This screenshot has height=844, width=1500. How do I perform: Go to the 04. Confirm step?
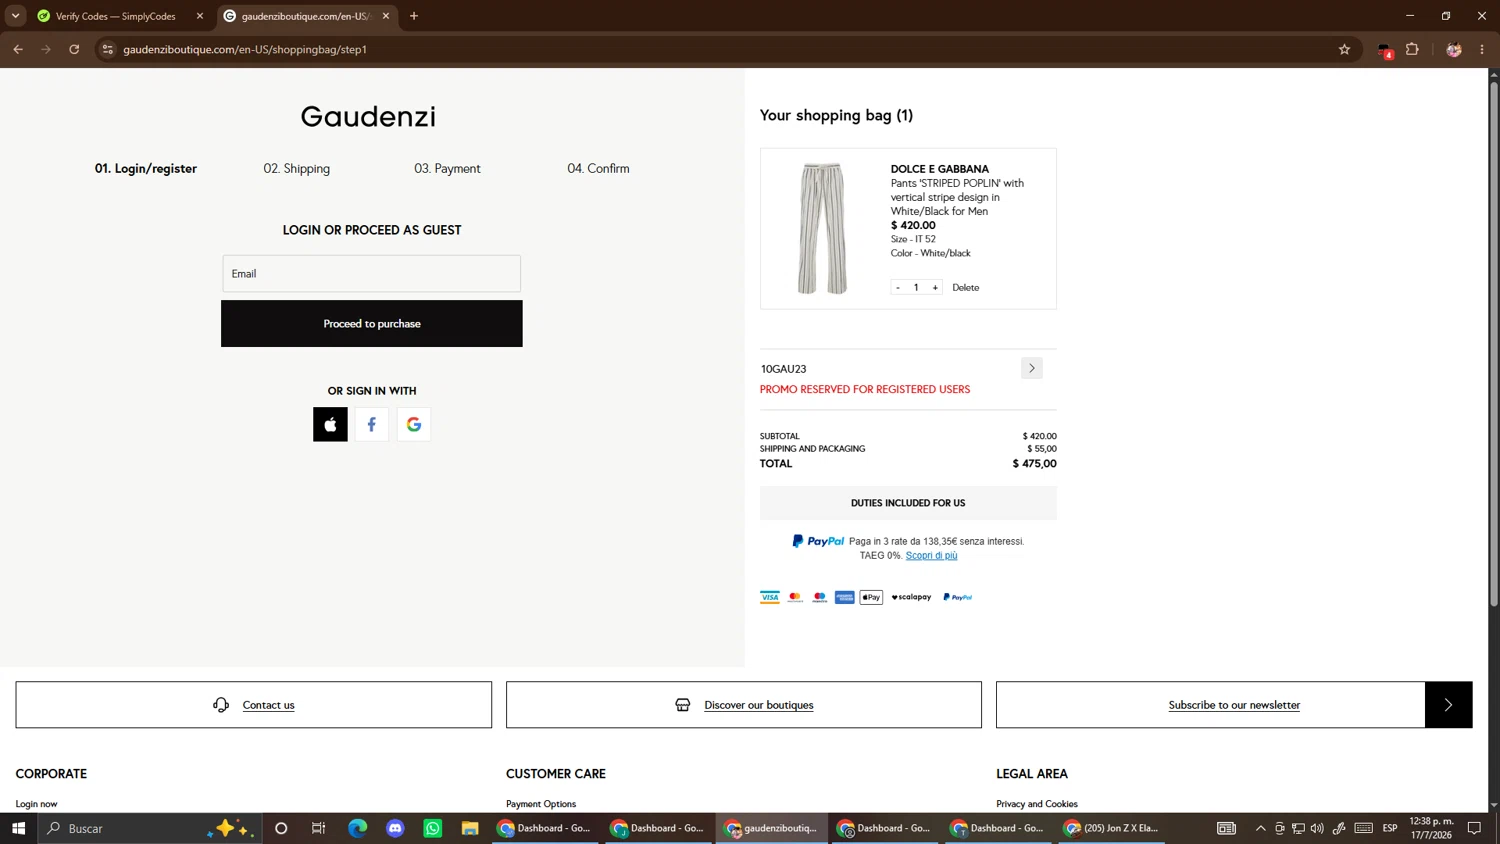click(x=598, y=168)
